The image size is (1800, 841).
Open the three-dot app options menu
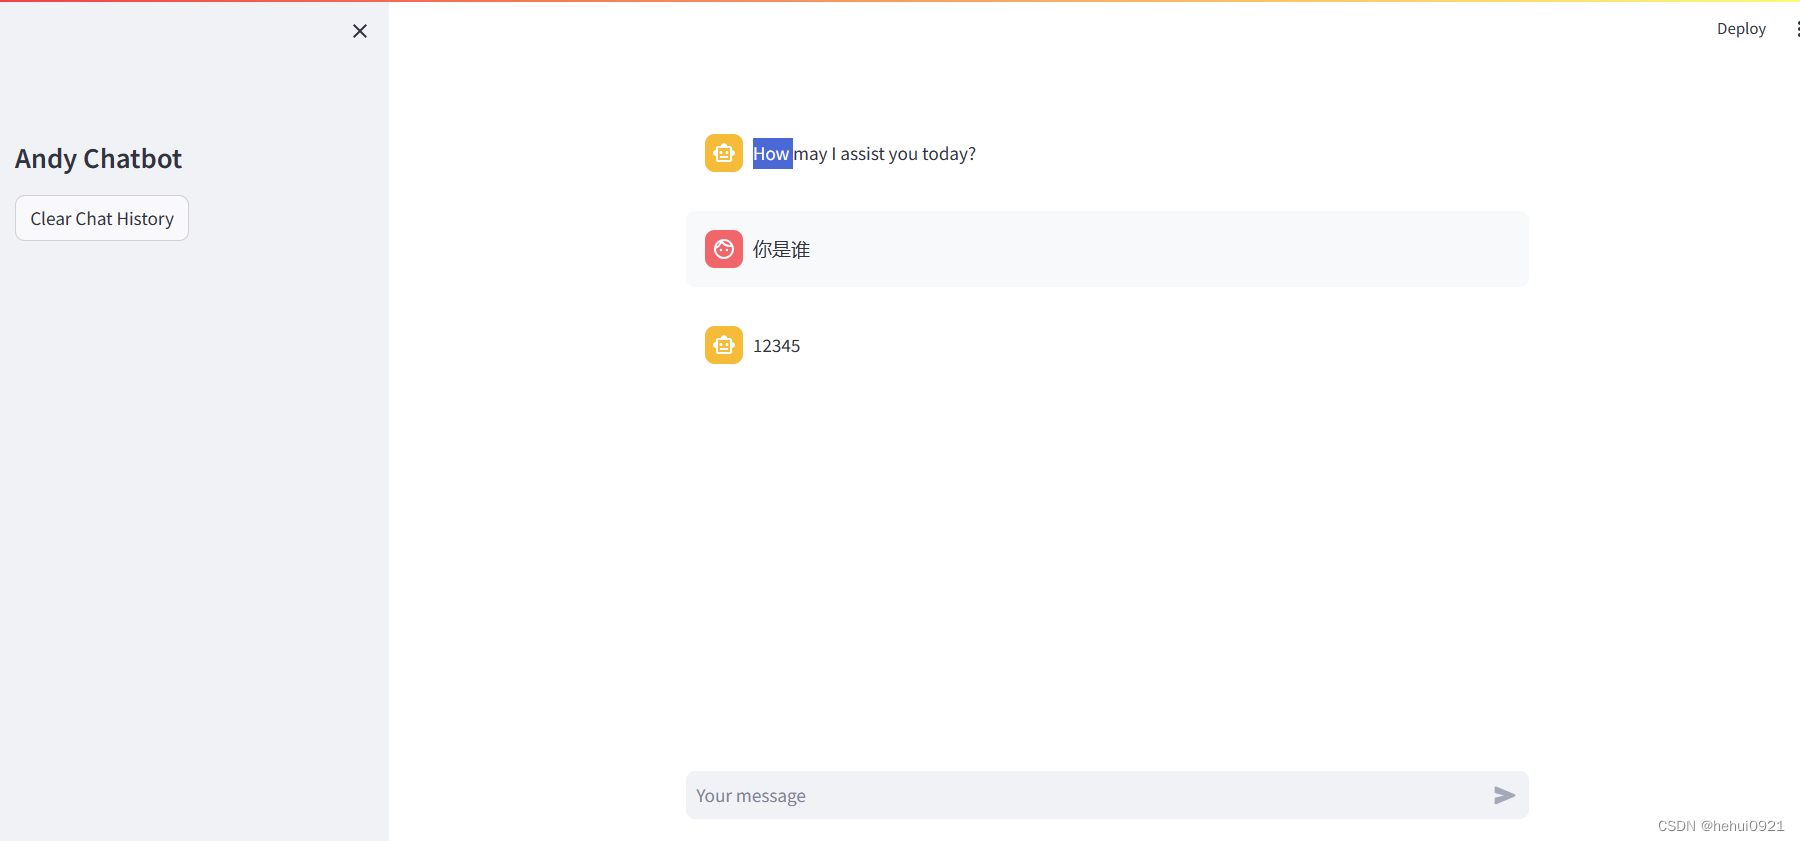click(x=1797, y=28)
